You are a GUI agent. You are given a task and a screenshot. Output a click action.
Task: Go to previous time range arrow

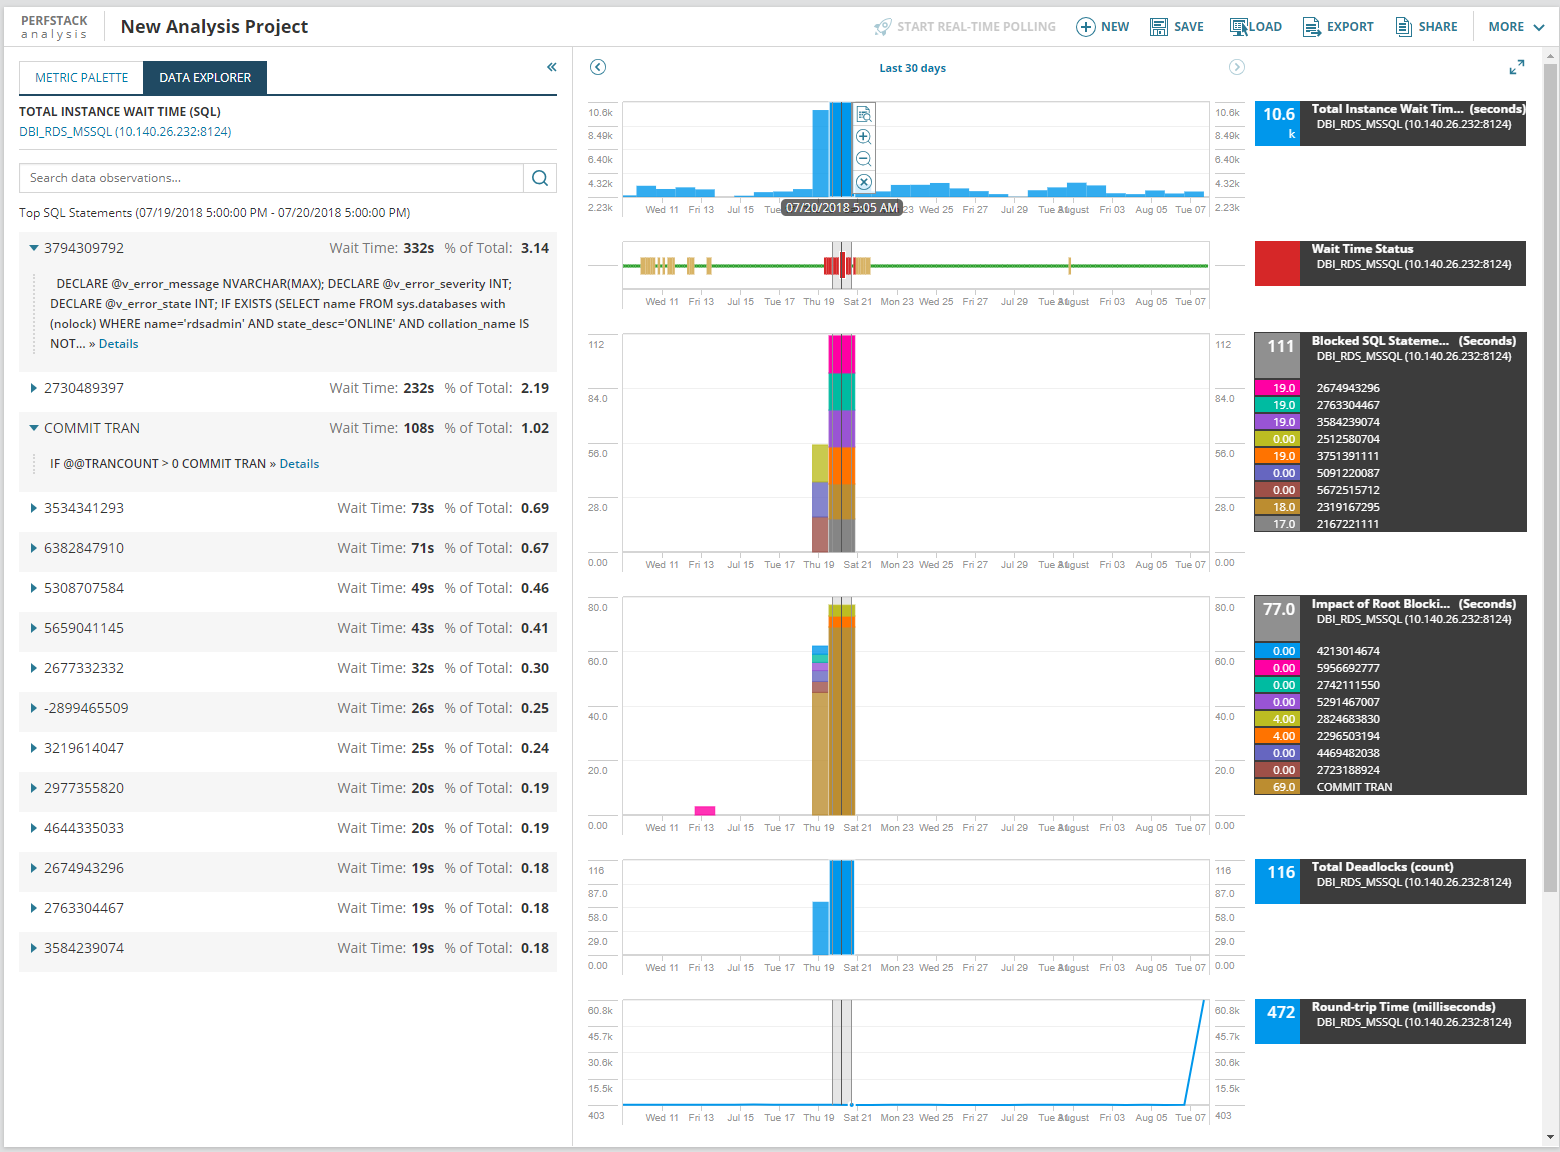pos(598,67)
